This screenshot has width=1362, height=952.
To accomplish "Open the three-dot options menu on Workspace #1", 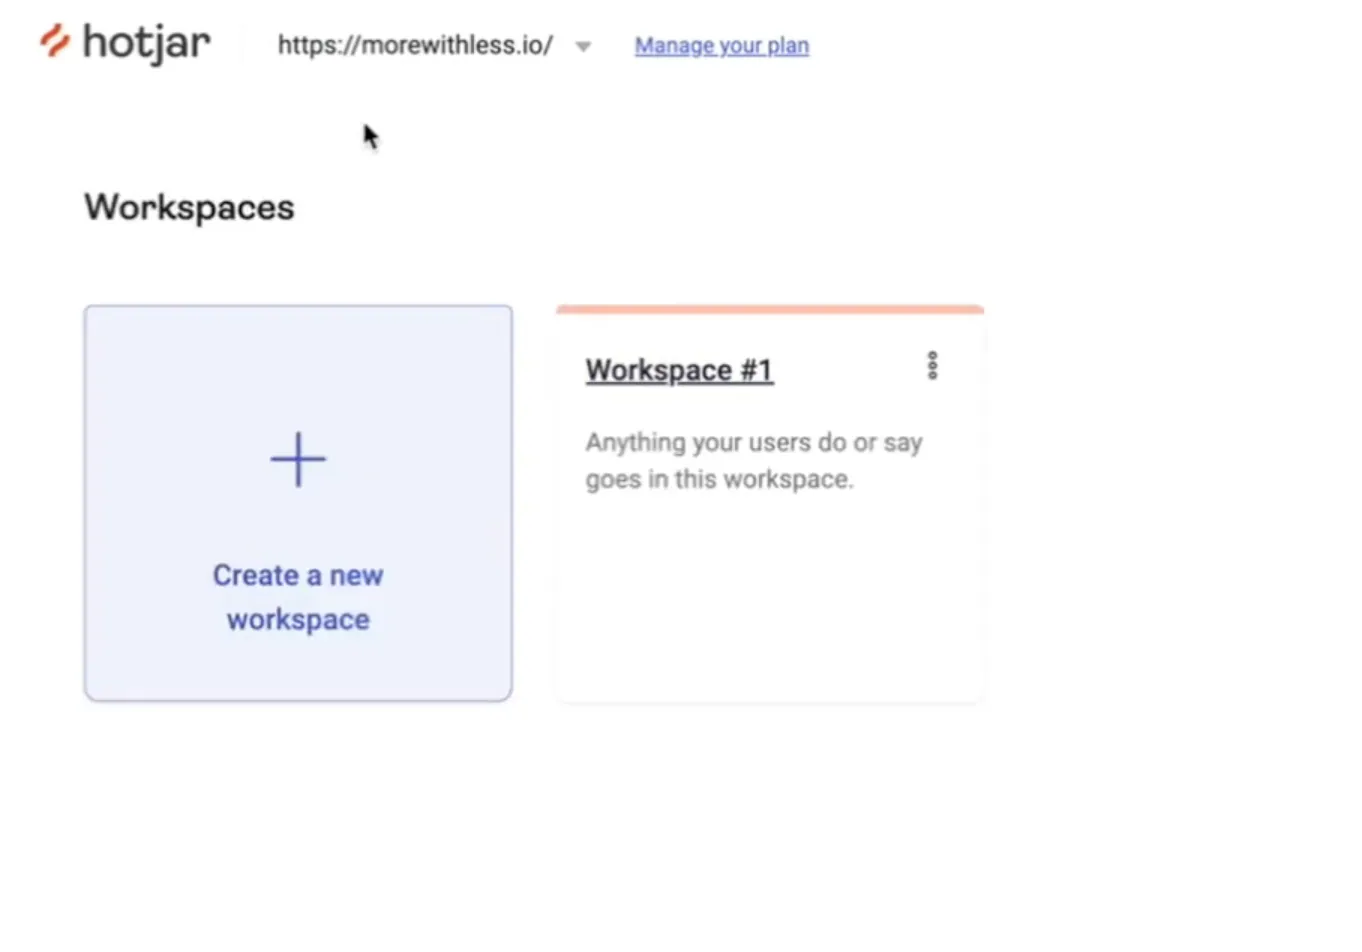I will (932, 366).
